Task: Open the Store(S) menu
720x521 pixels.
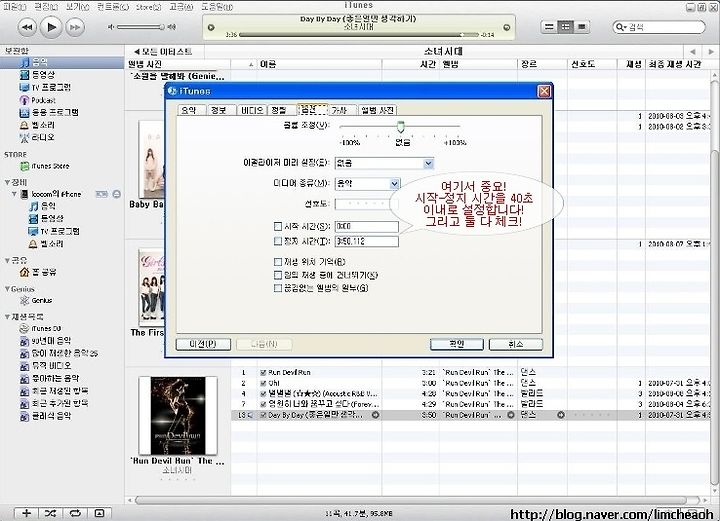Action: (148, 7)
